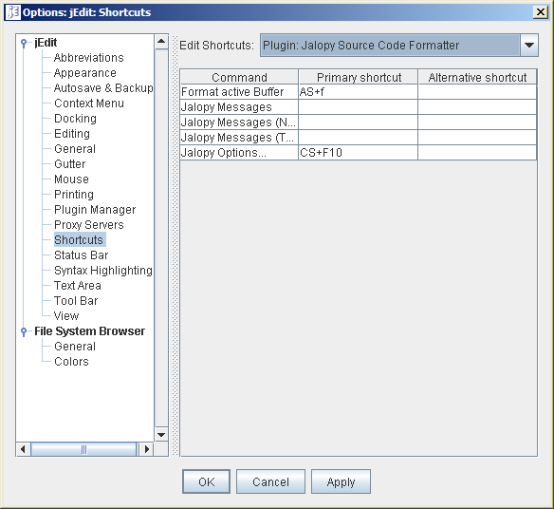Select the Context Menu option
Viewport: 554px width, 509px height.
89,103
